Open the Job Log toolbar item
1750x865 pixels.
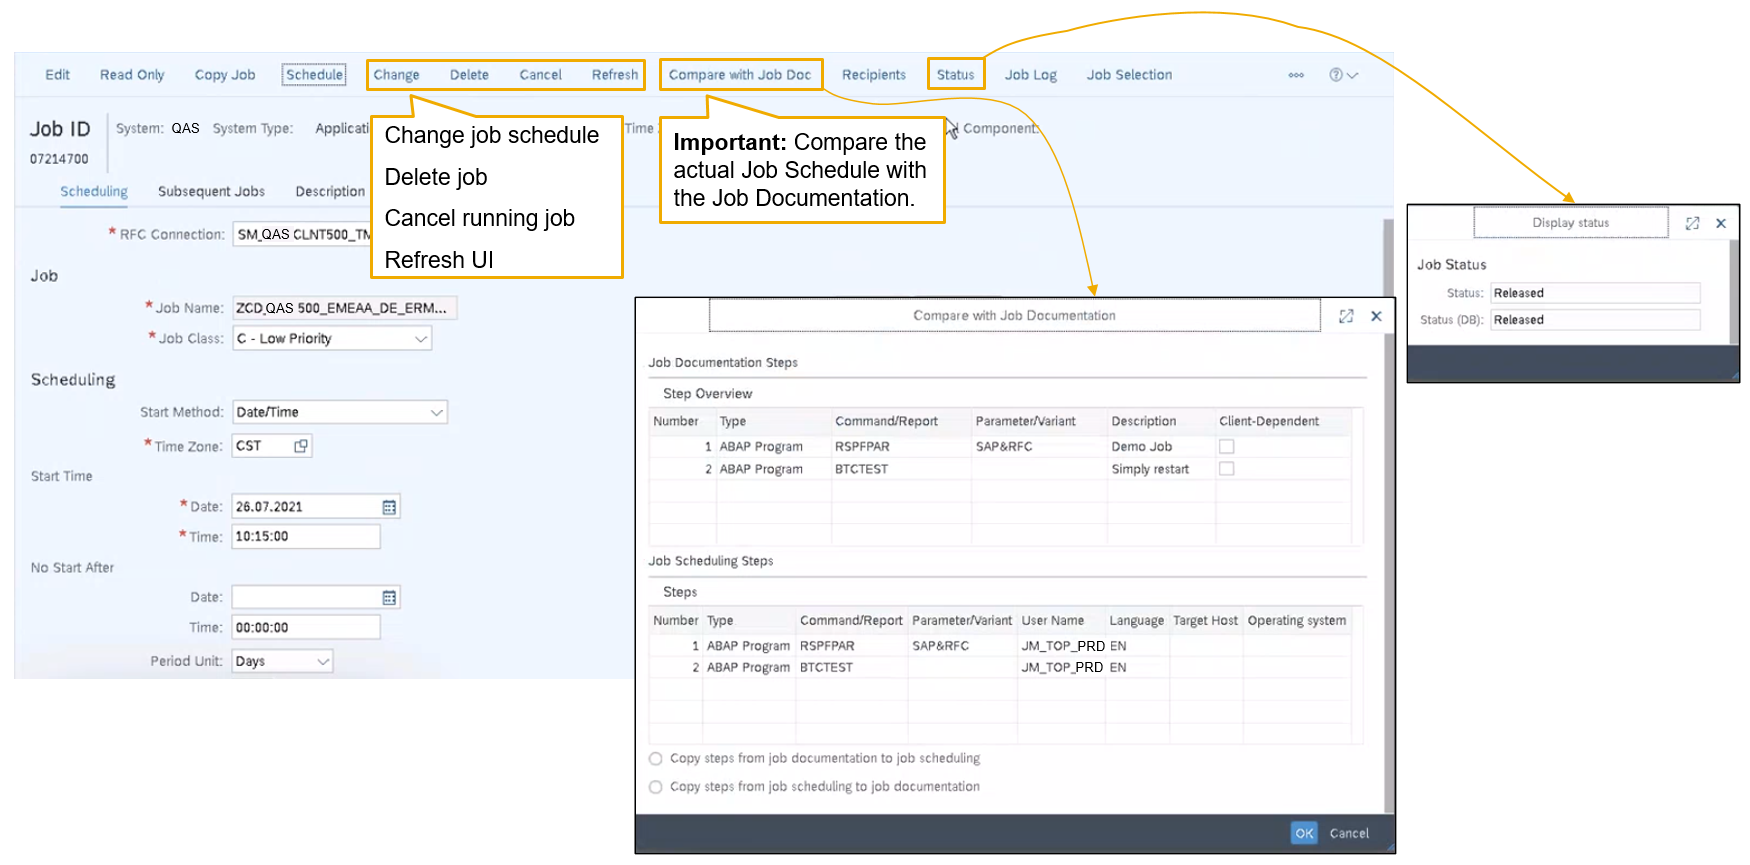tap(1030, 75)
